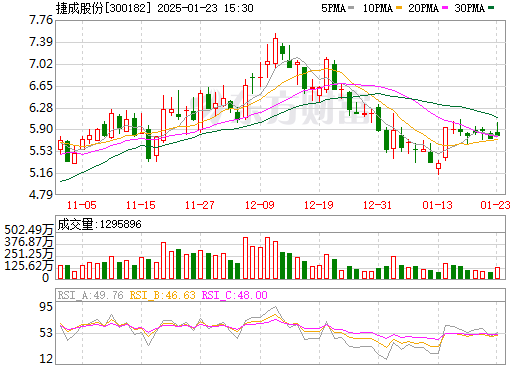
Task: Click the 502.49万 volume axis label
Action: (29, 230)
